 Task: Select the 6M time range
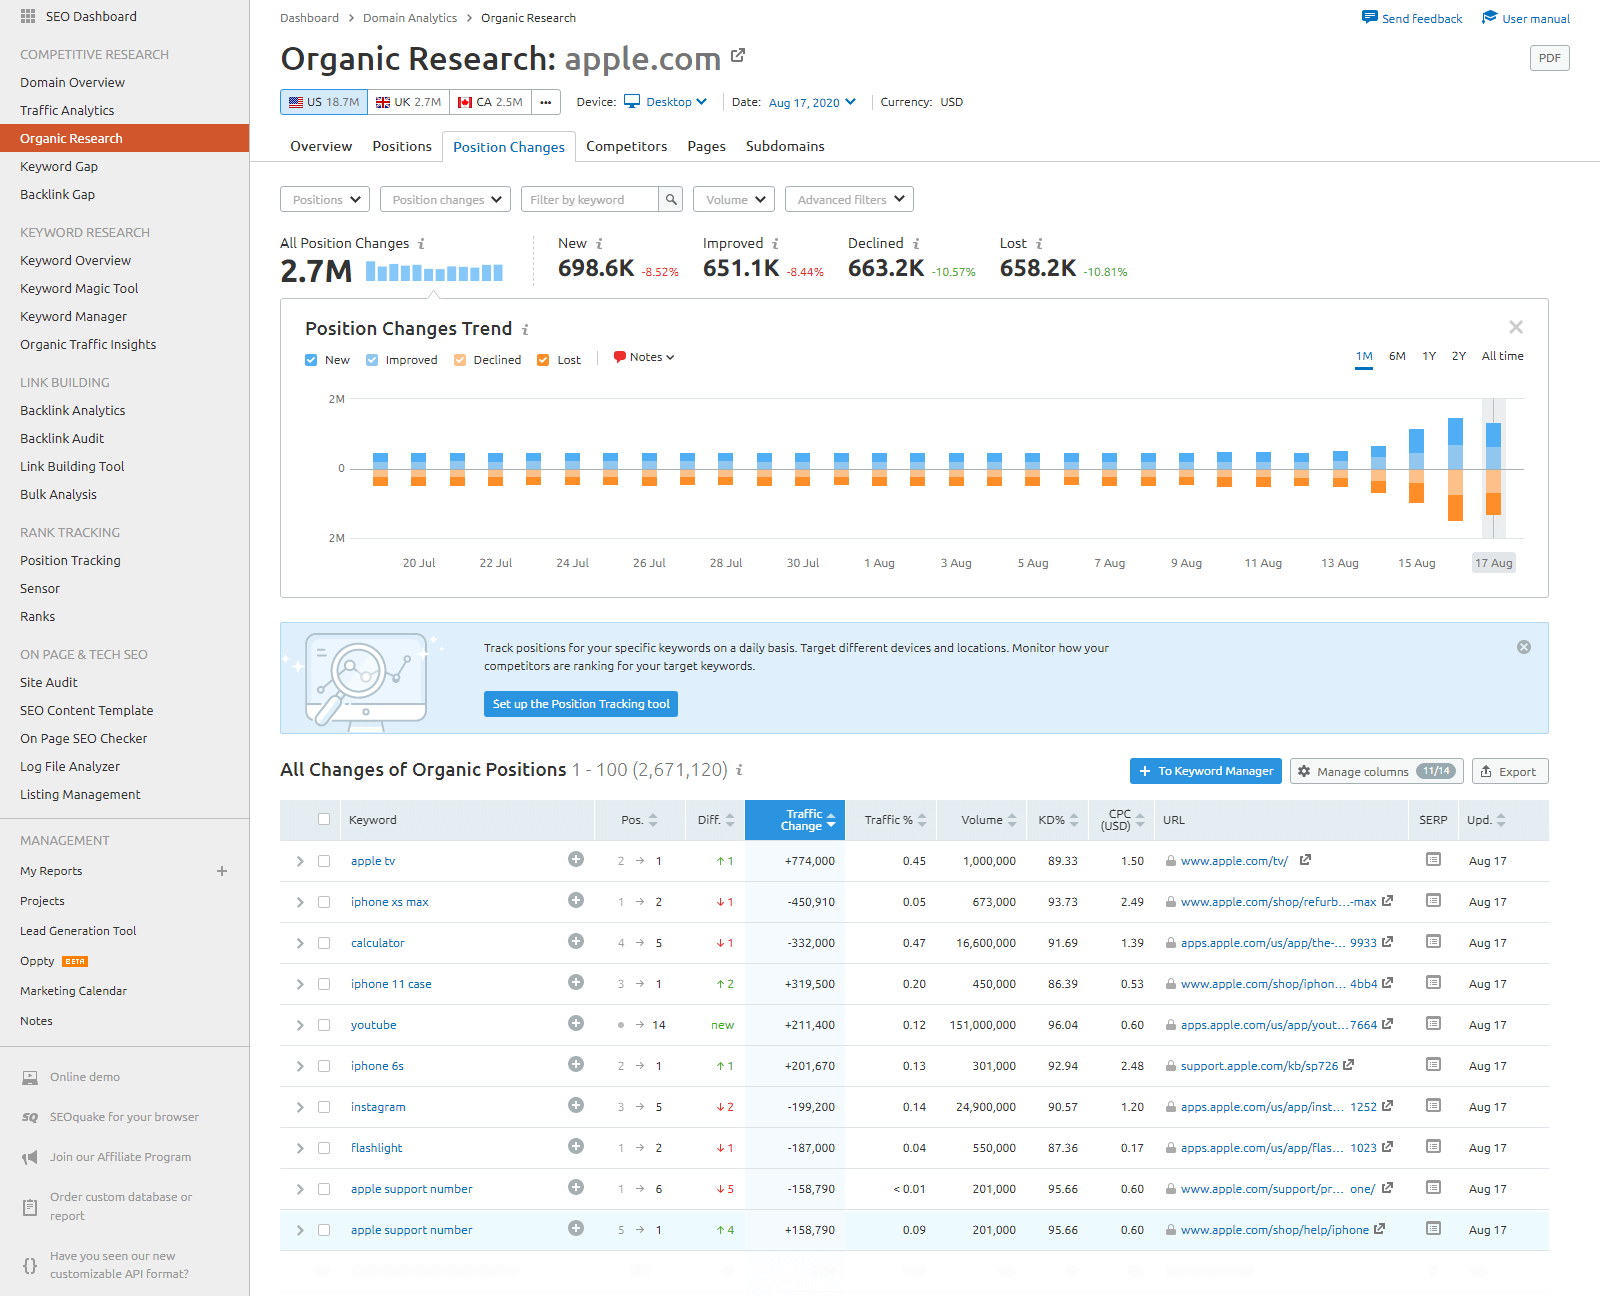(x=1397, y=356)
